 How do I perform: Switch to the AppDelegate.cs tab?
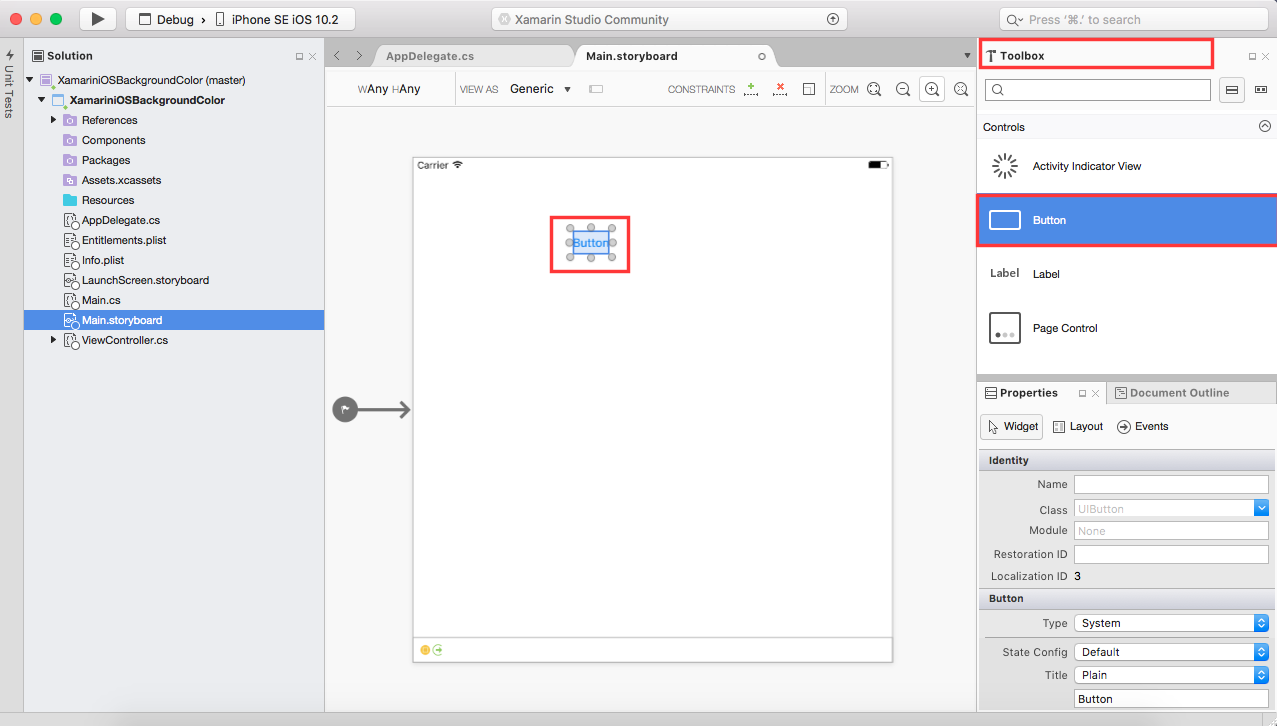pyautogui.click(x=430, y=56)
